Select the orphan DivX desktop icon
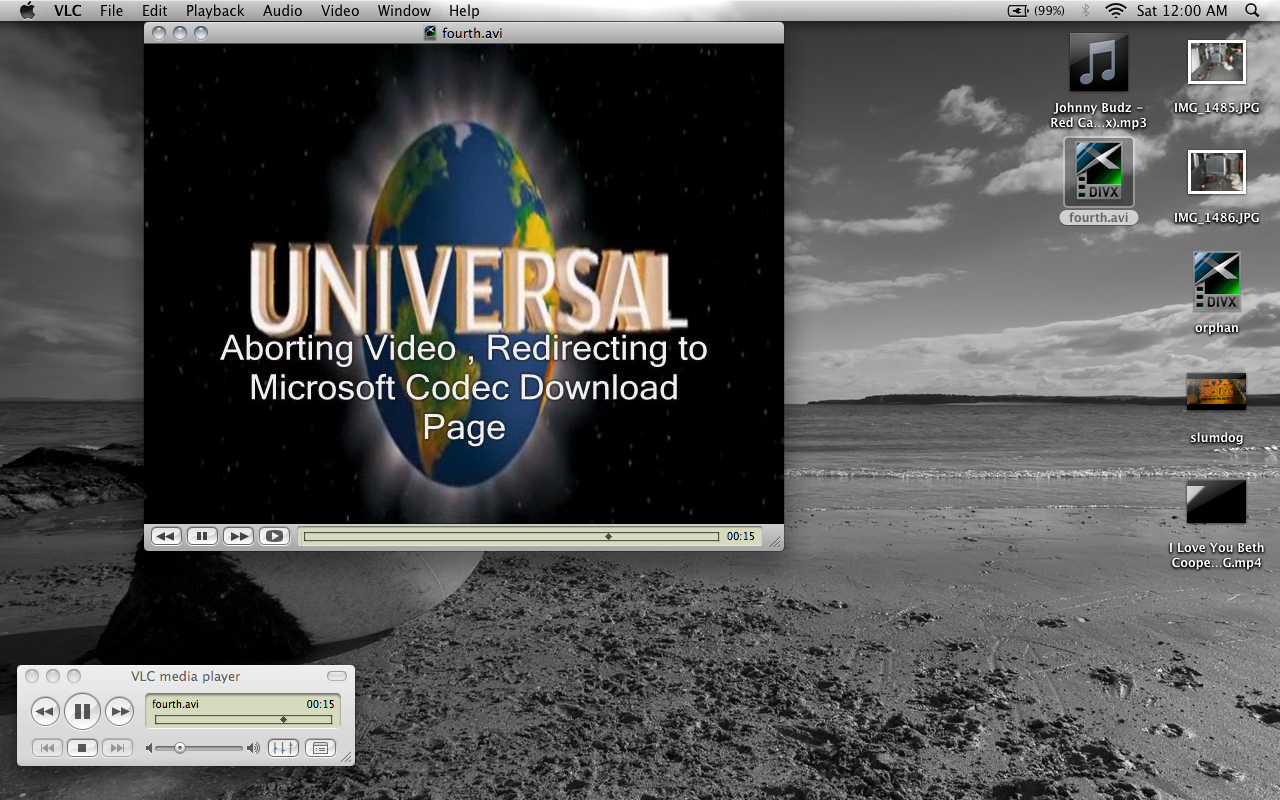1280x800 pixels. 1216,292
